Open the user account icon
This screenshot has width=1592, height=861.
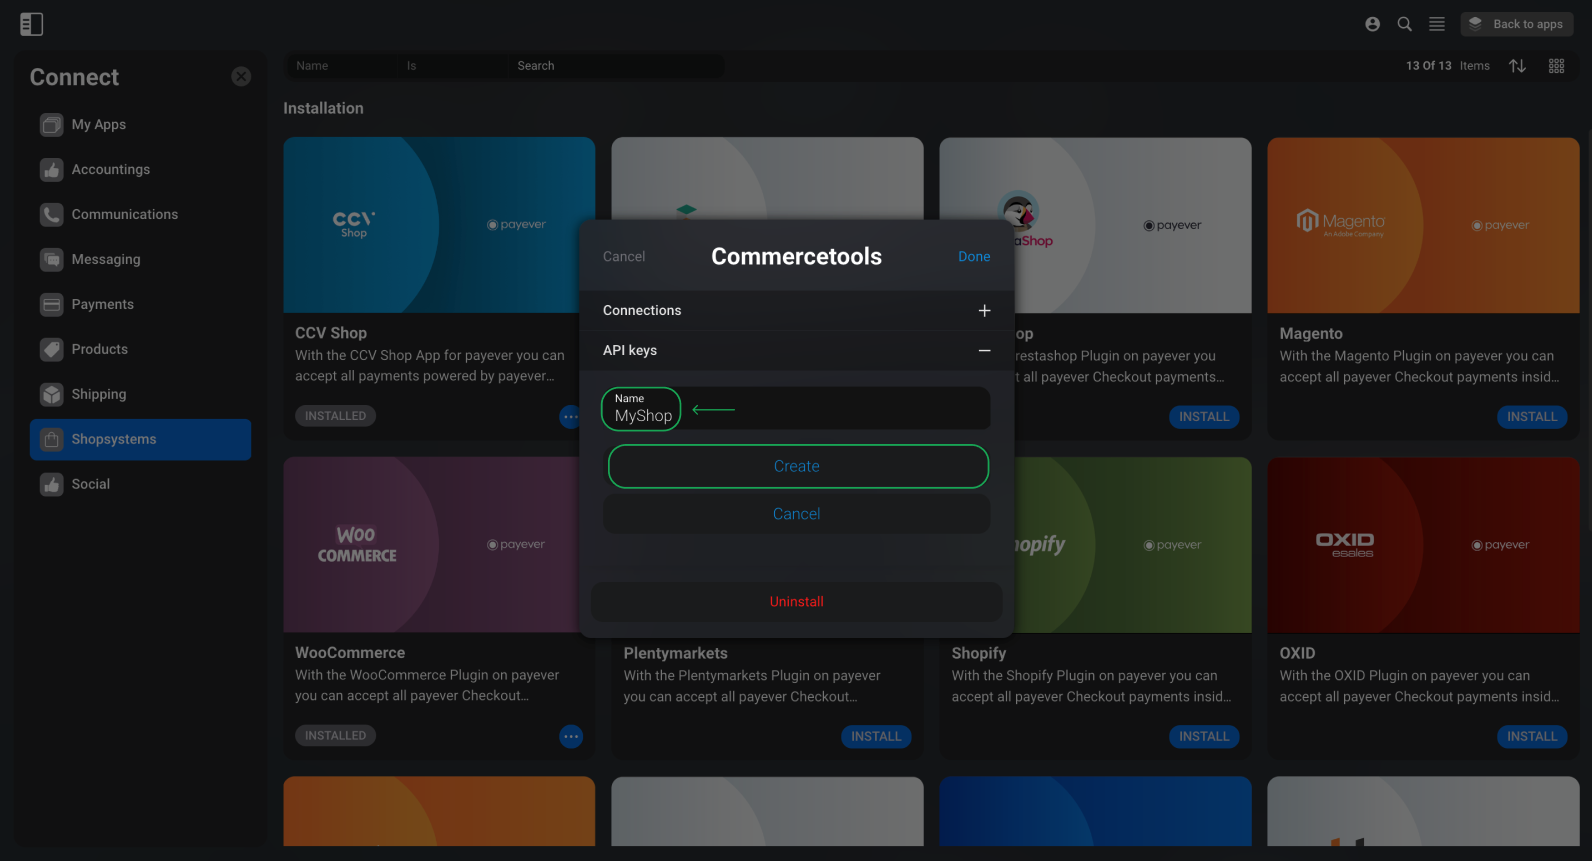tap(1372, 24)
